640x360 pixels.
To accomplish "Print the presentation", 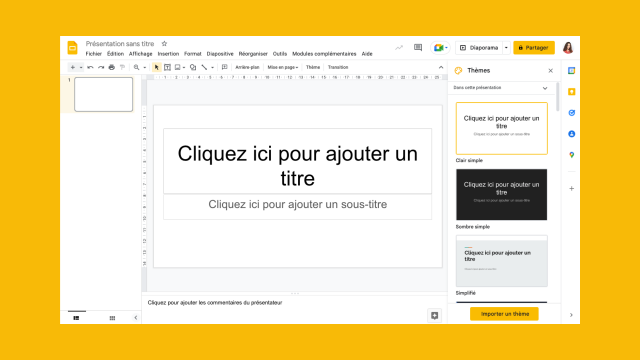I will pos(111,67).
